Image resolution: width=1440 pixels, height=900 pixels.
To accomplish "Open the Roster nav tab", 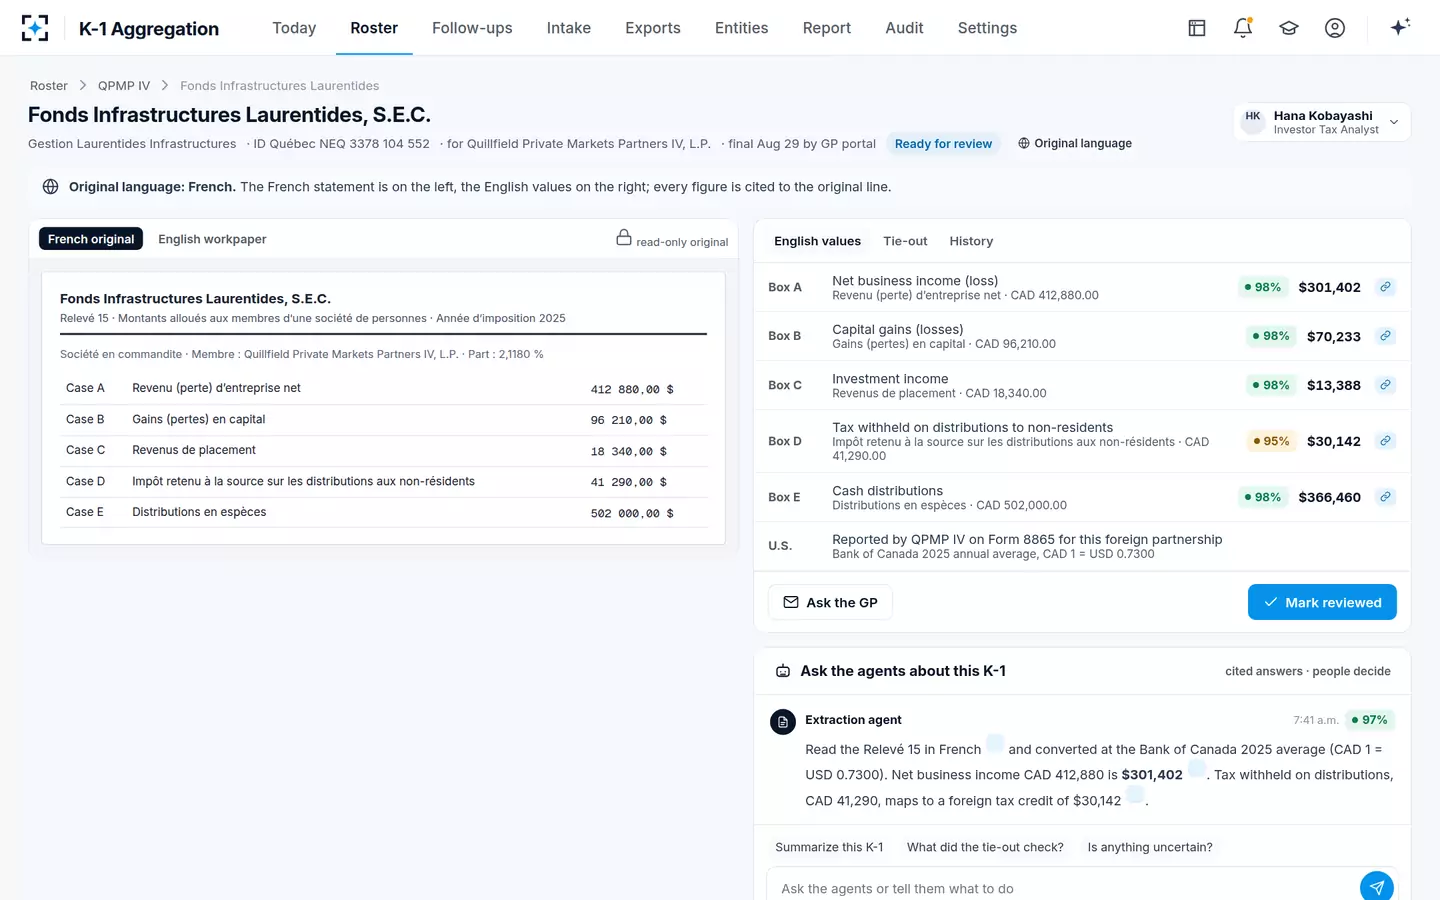I will pos(374,28).
